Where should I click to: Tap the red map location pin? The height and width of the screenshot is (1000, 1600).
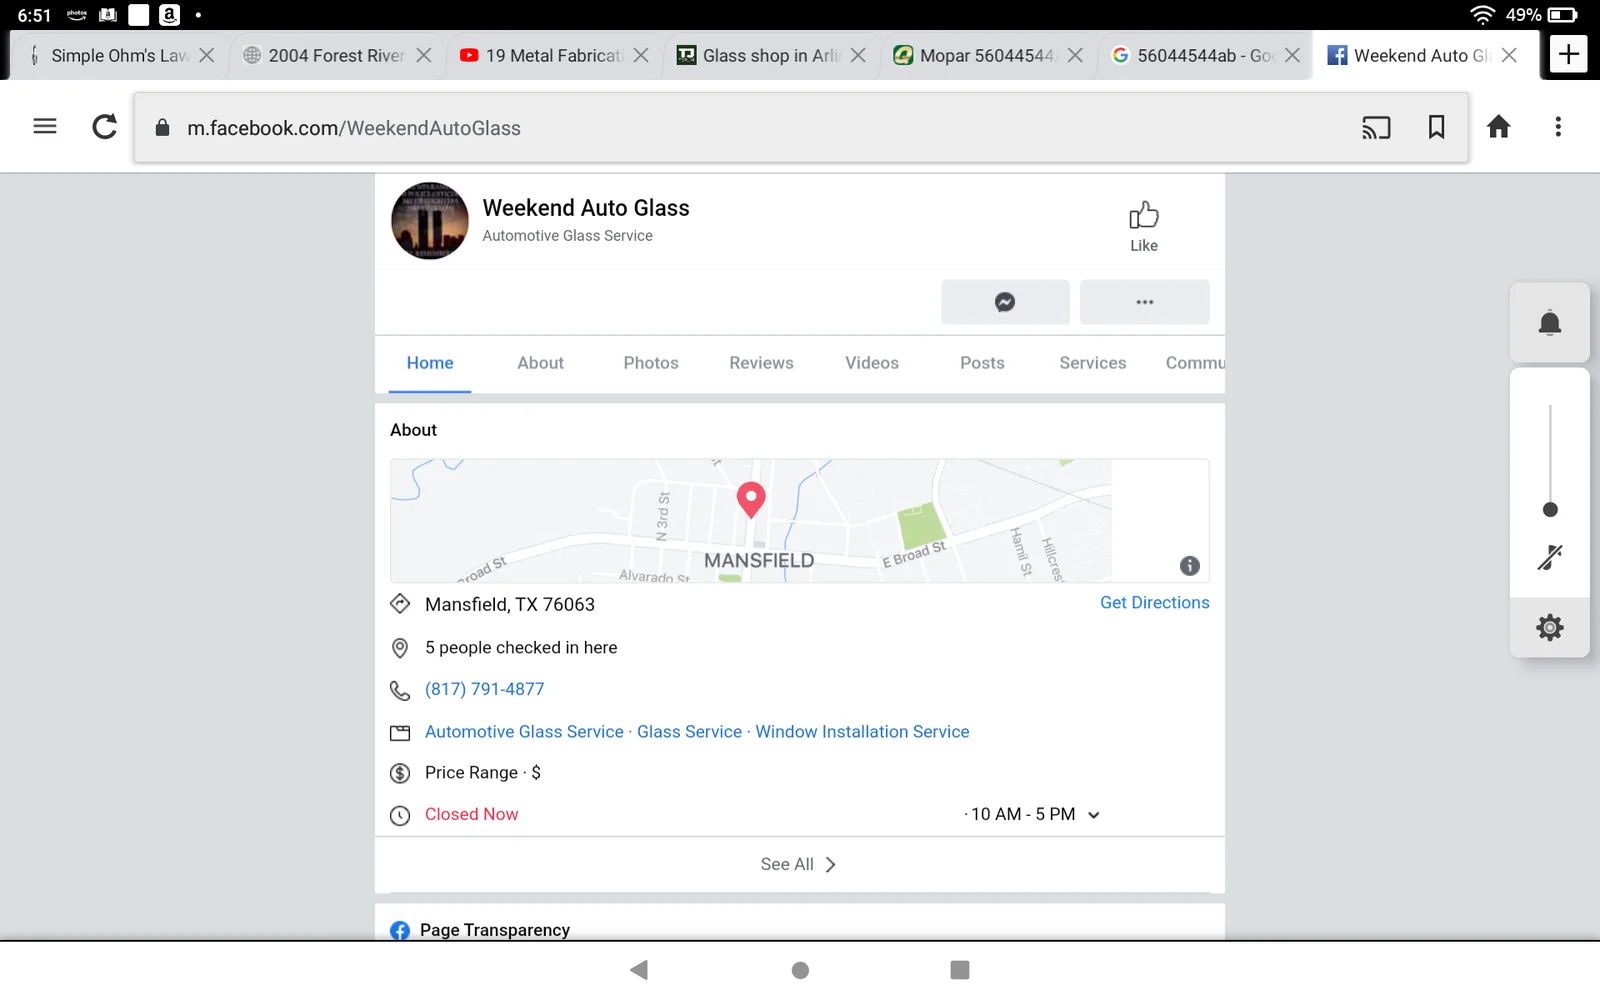[751, 499]
